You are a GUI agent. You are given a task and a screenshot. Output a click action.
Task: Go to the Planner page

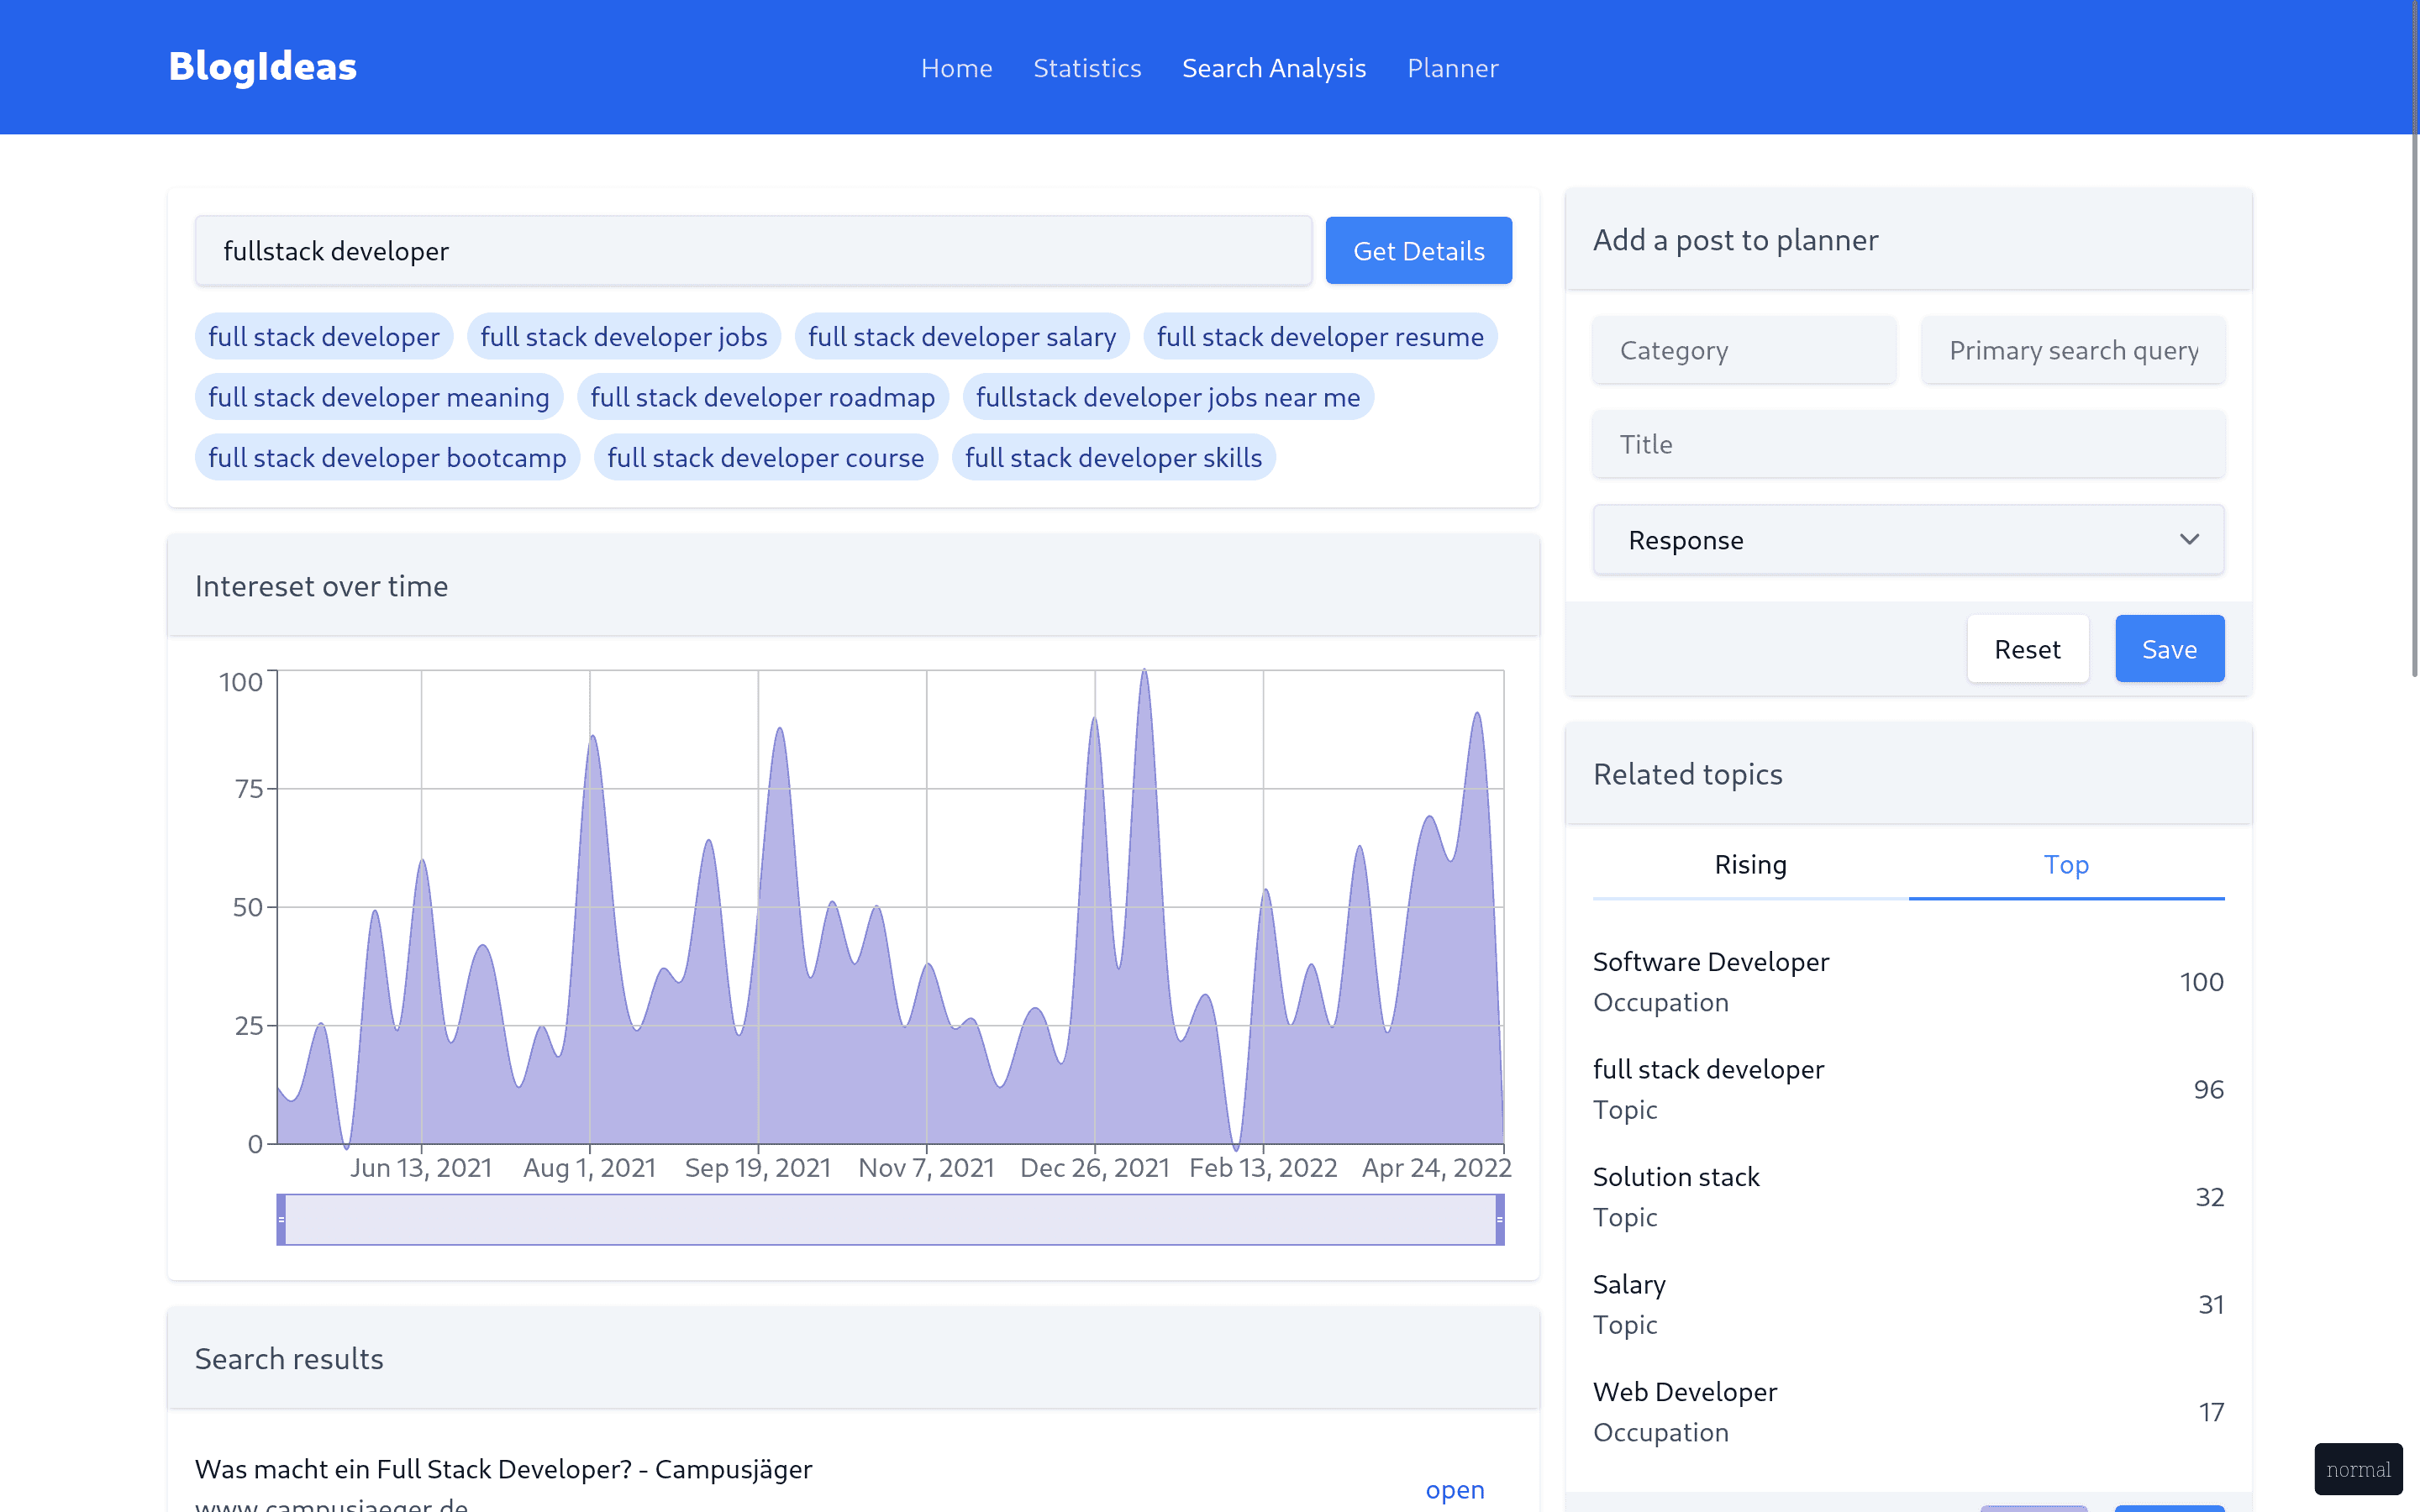[x=1452, y=68]
